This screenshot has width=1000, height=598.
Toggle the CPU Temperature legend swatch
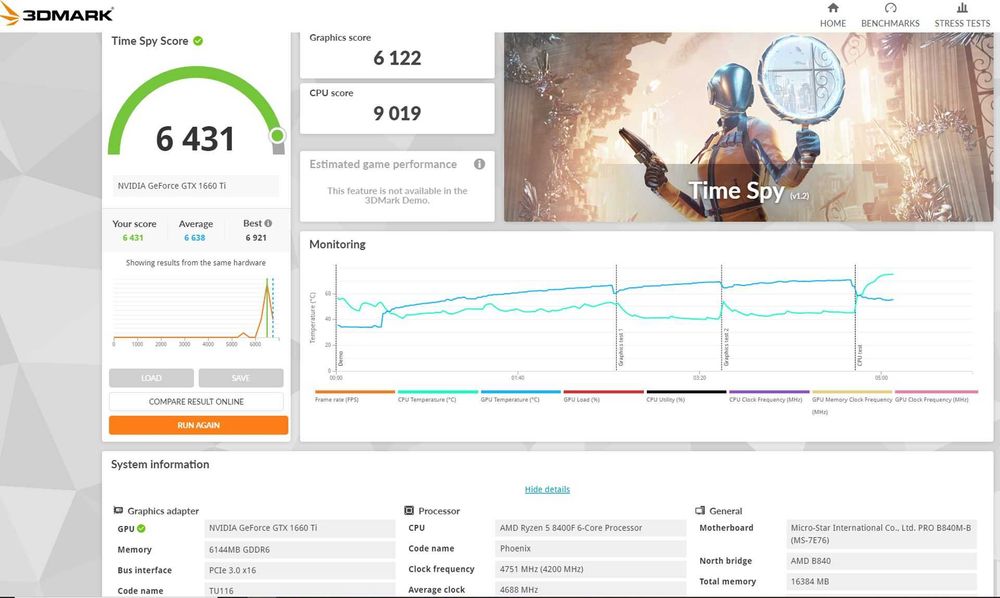438,392
